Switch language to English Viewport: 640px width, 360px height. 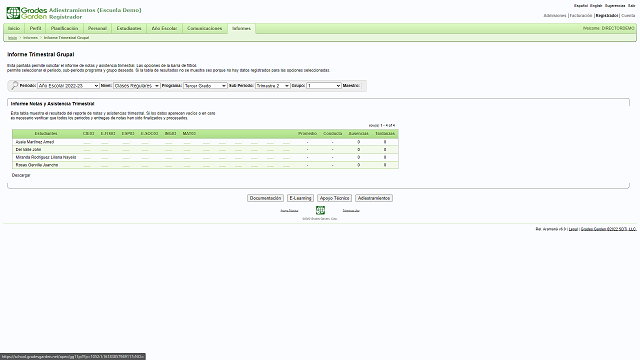coord(596,6)
